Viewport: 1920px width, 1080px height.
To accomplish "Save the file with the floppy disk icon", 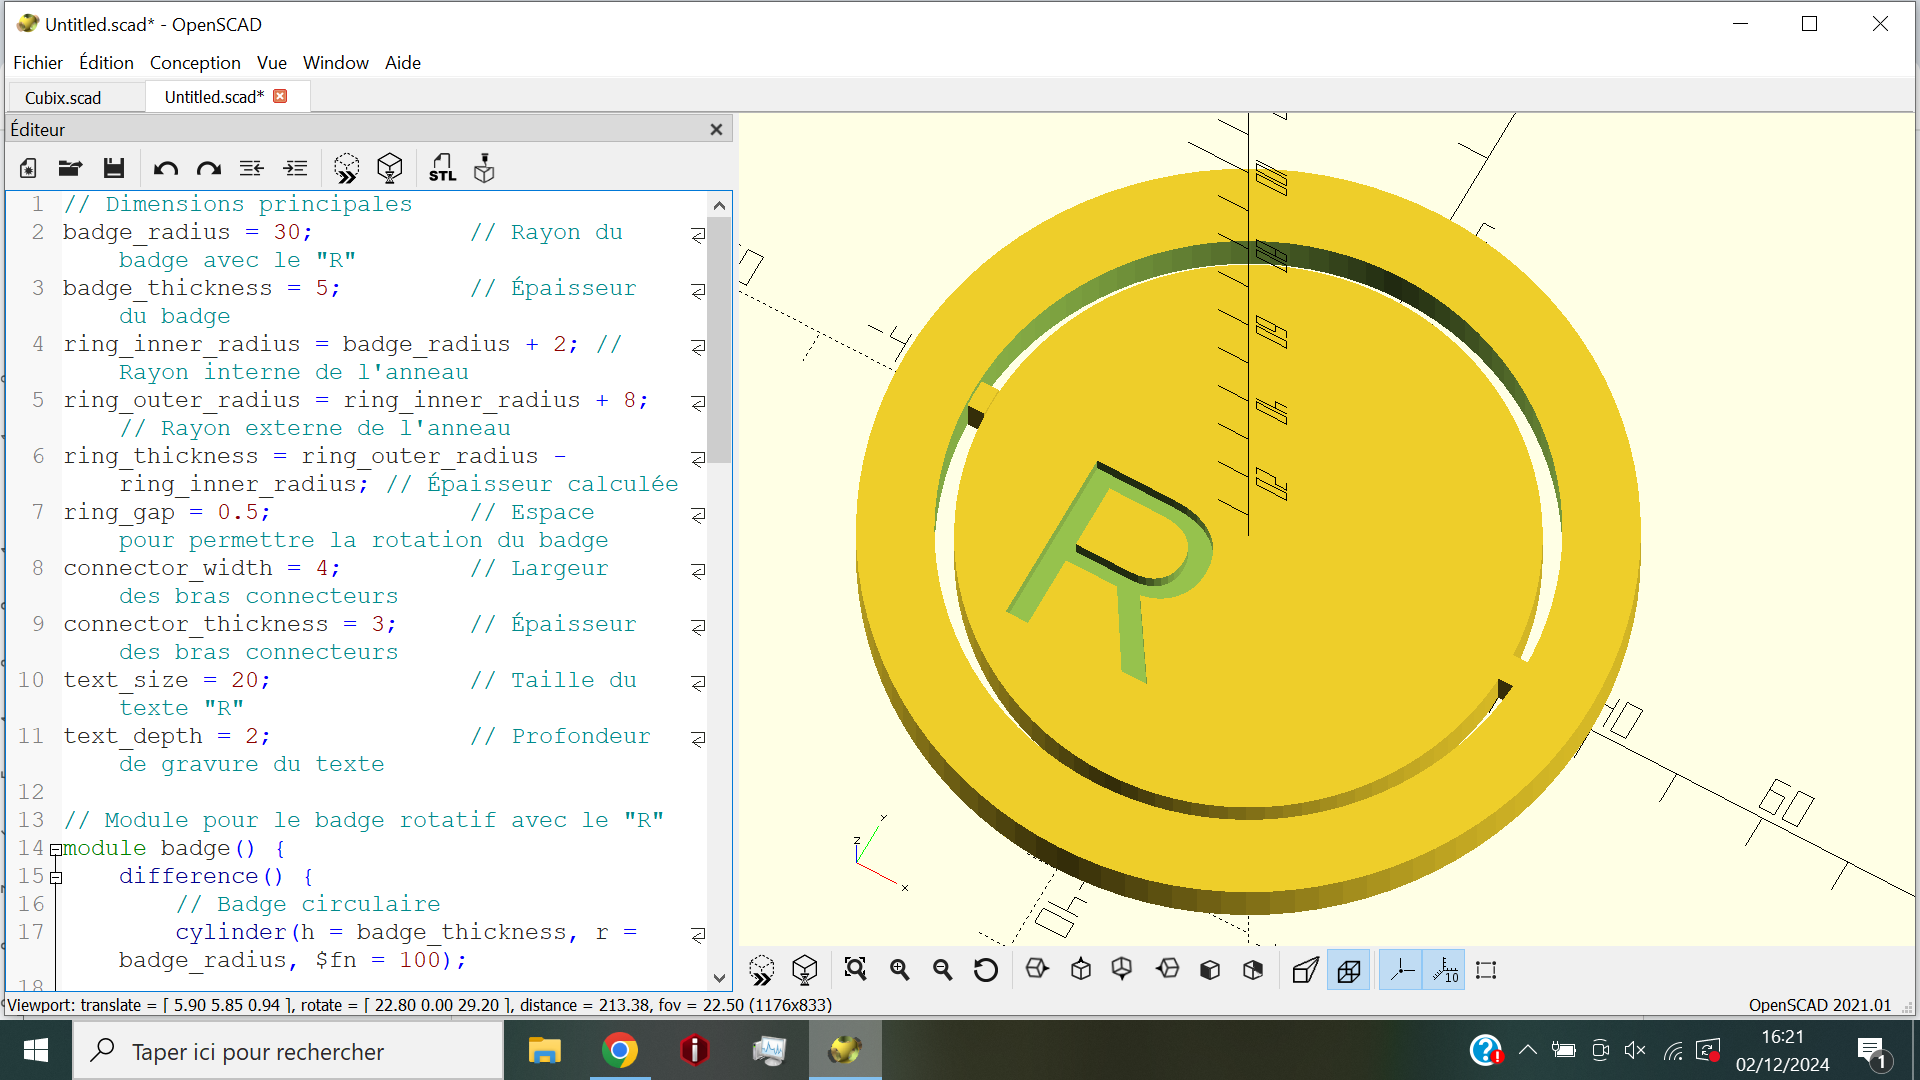I will pos(114,169).
